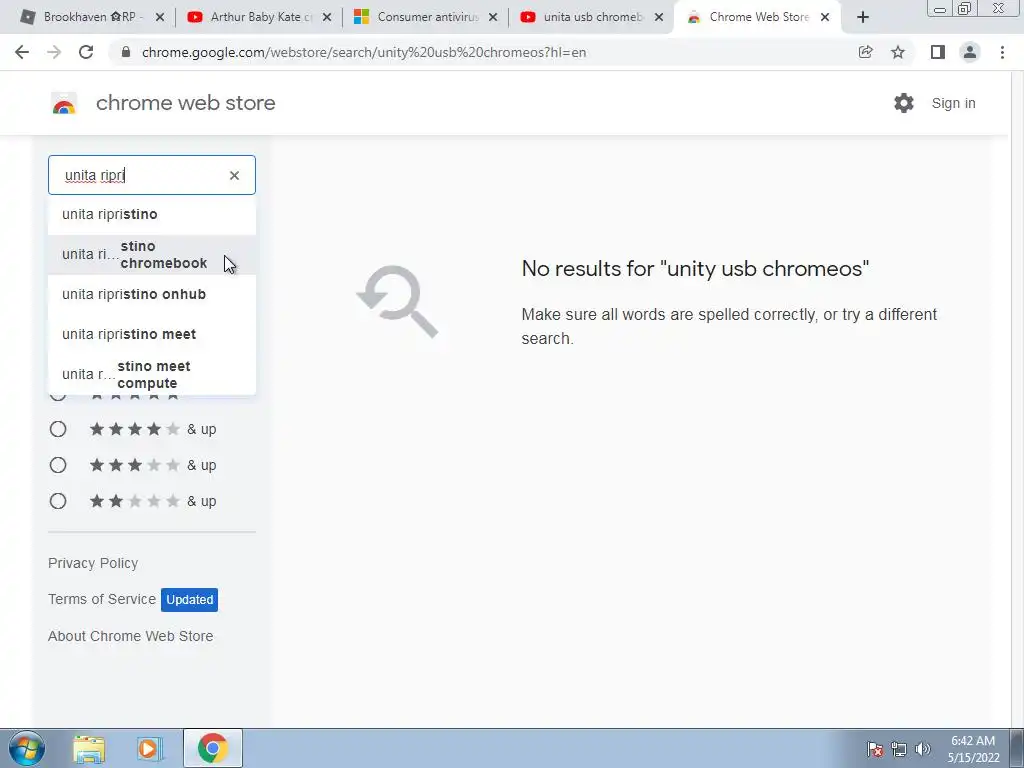Go back to the previous page
The height and width of the screenshot is (768, 1024).
22,52
